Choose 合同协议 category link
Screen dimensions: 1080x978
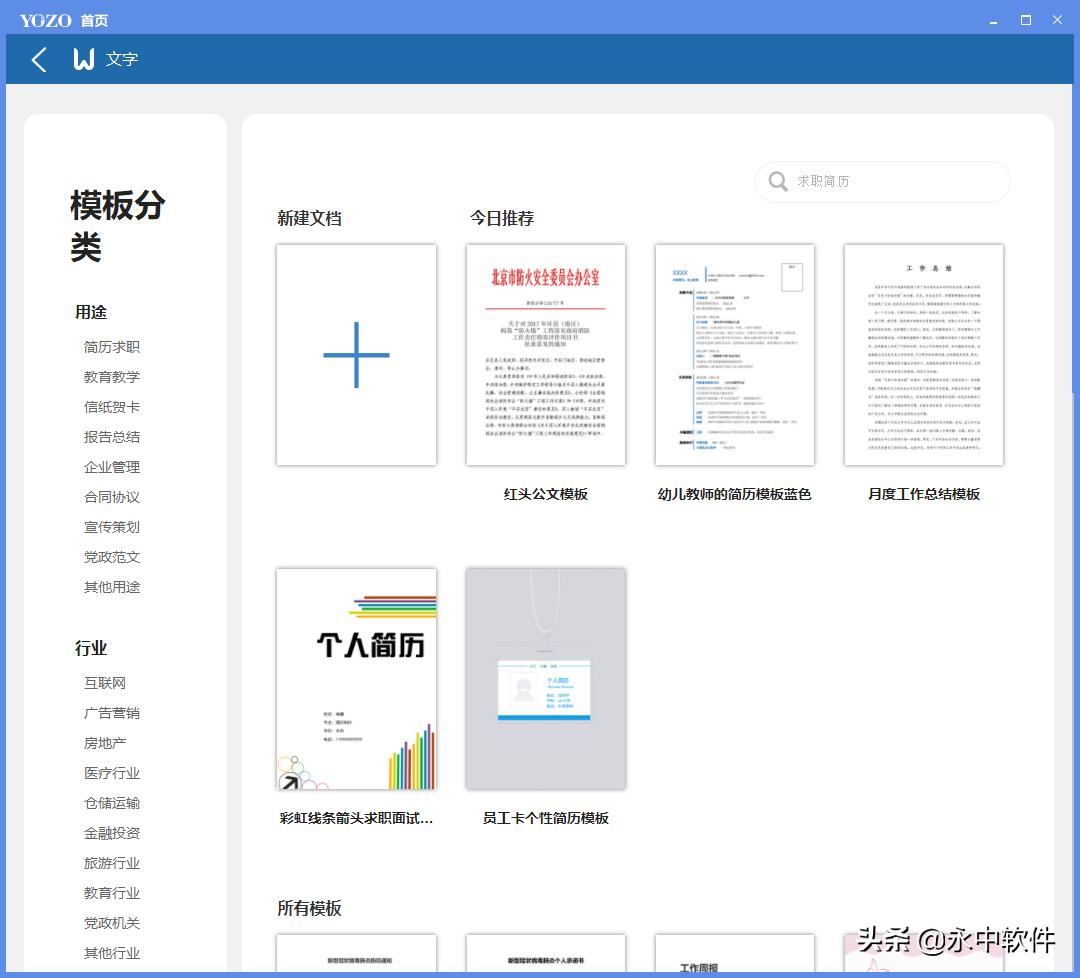pos(112,497)
